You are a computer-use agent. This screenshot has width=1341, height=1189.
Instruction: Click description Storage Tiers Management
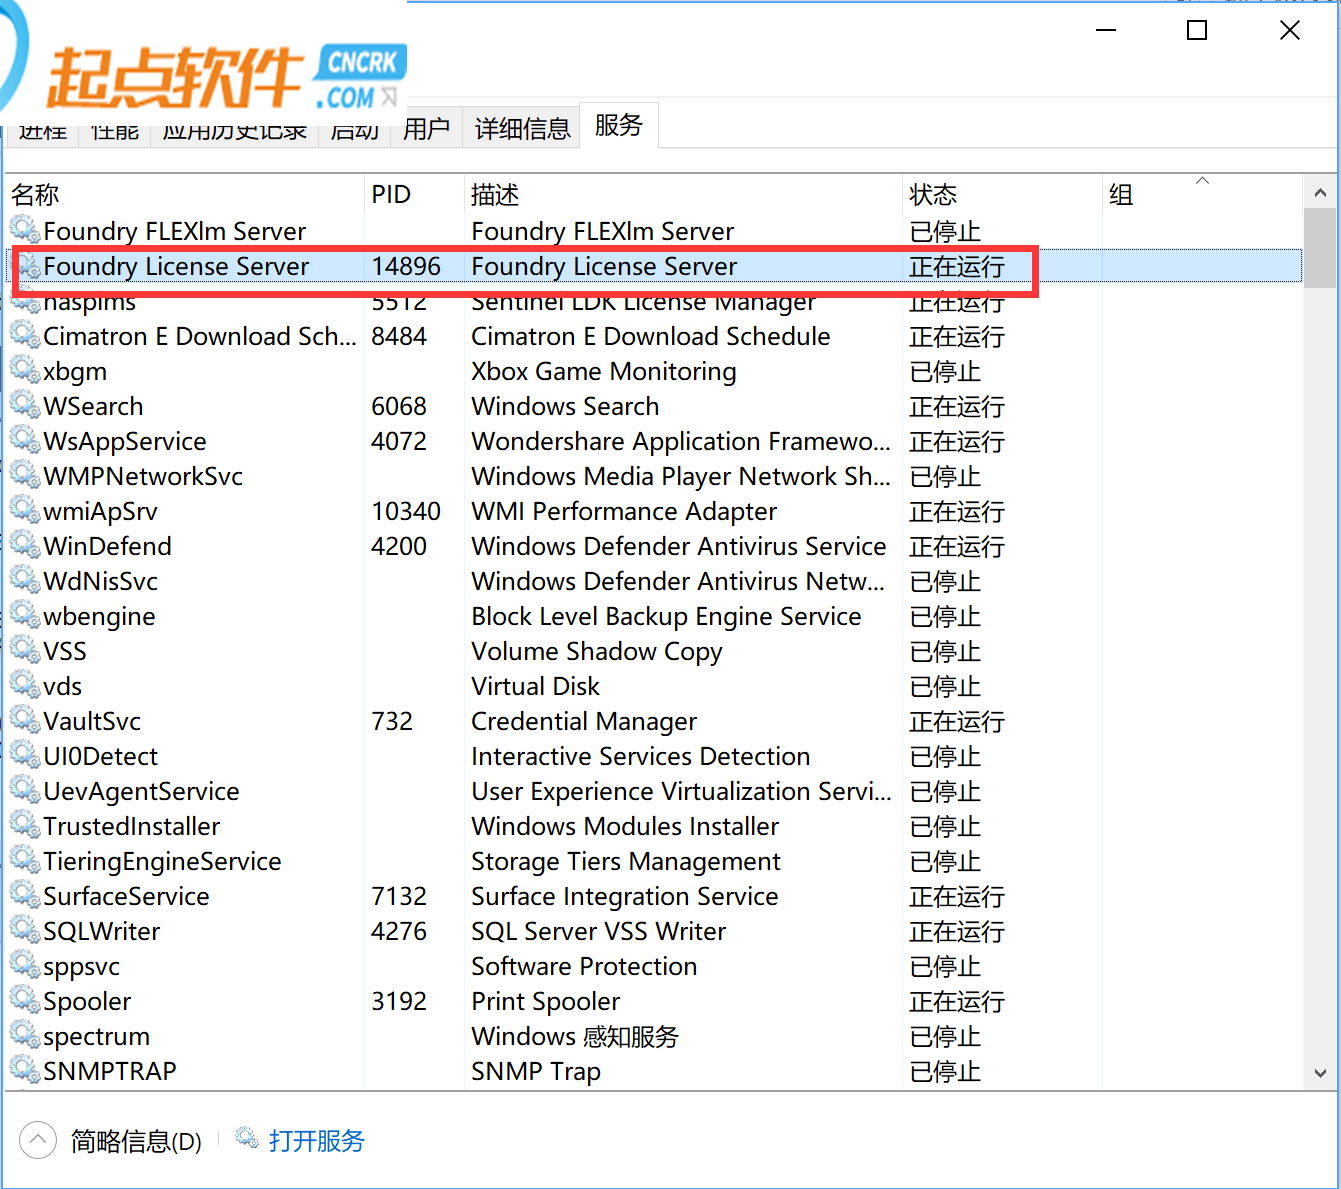626,861
